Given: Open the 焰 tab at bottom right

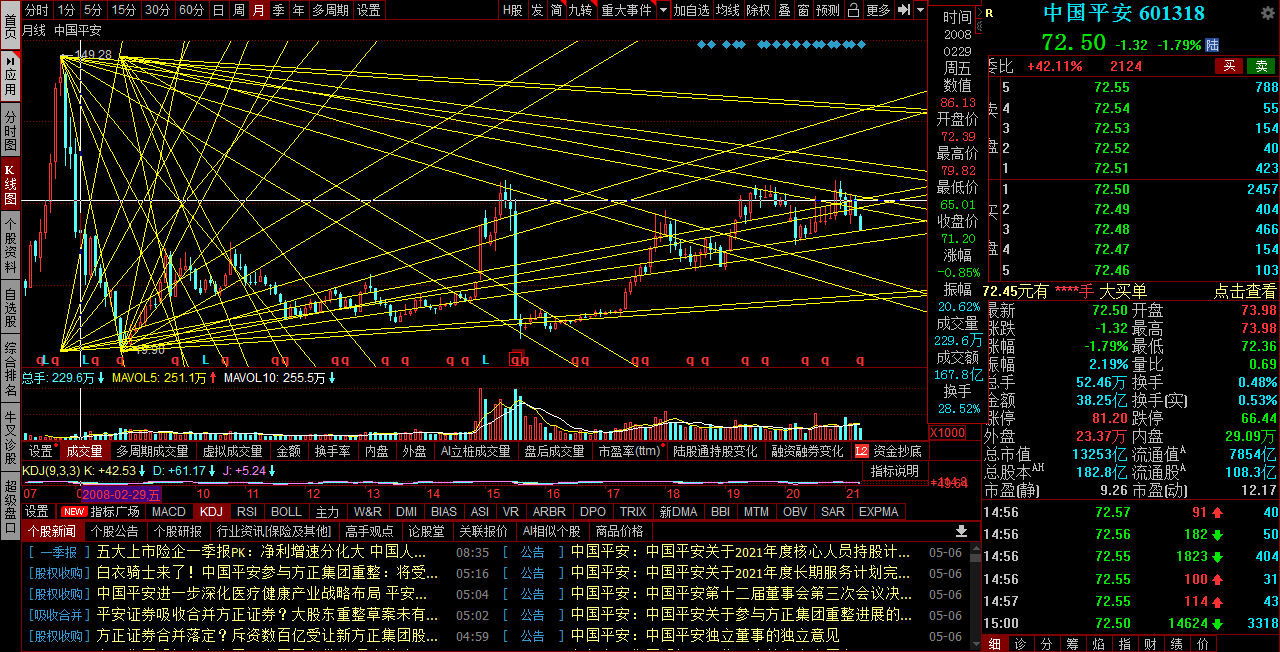Looking at the screenshot, I should [1098, 644].
